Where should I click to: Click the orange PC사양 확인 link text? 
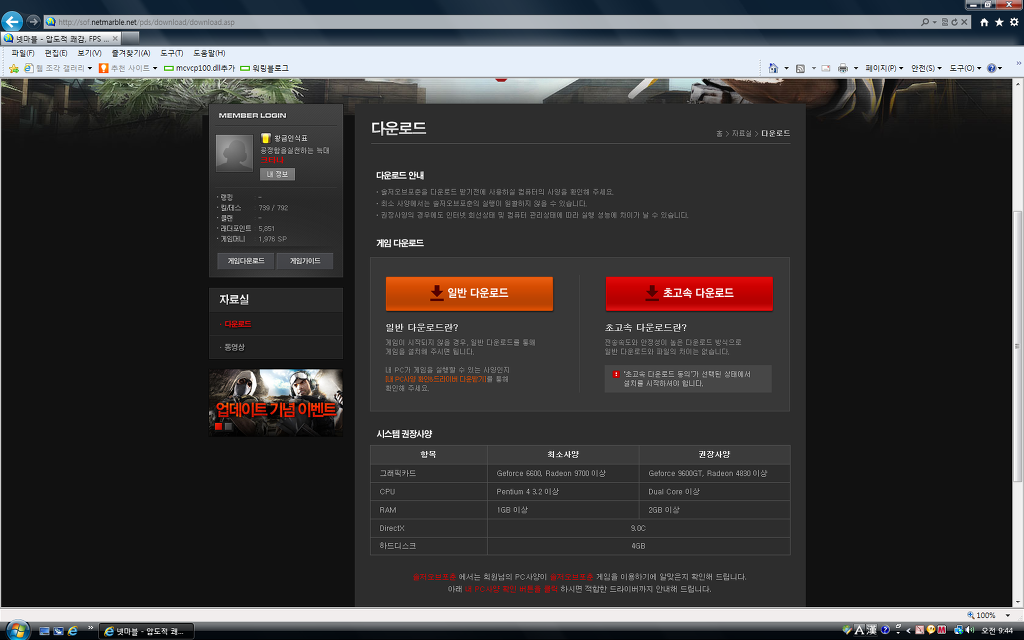tap(436, 379)
